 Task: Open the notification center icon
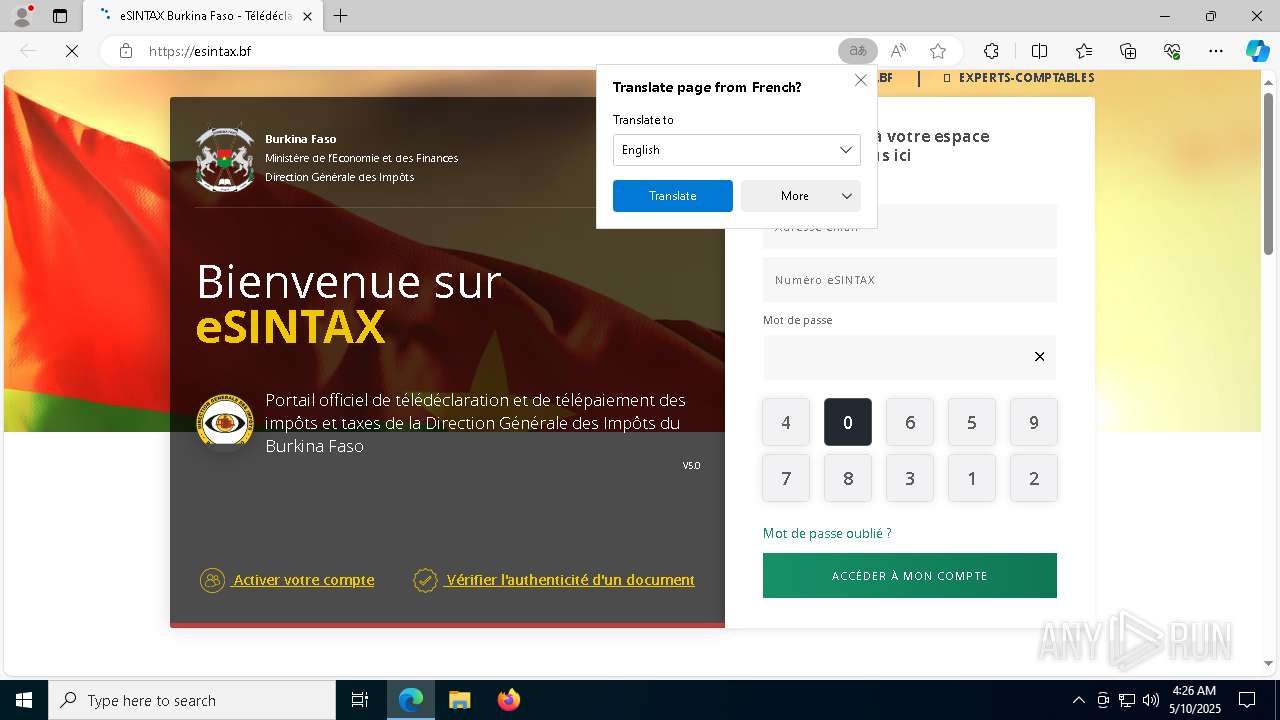tap(1247, 700)
